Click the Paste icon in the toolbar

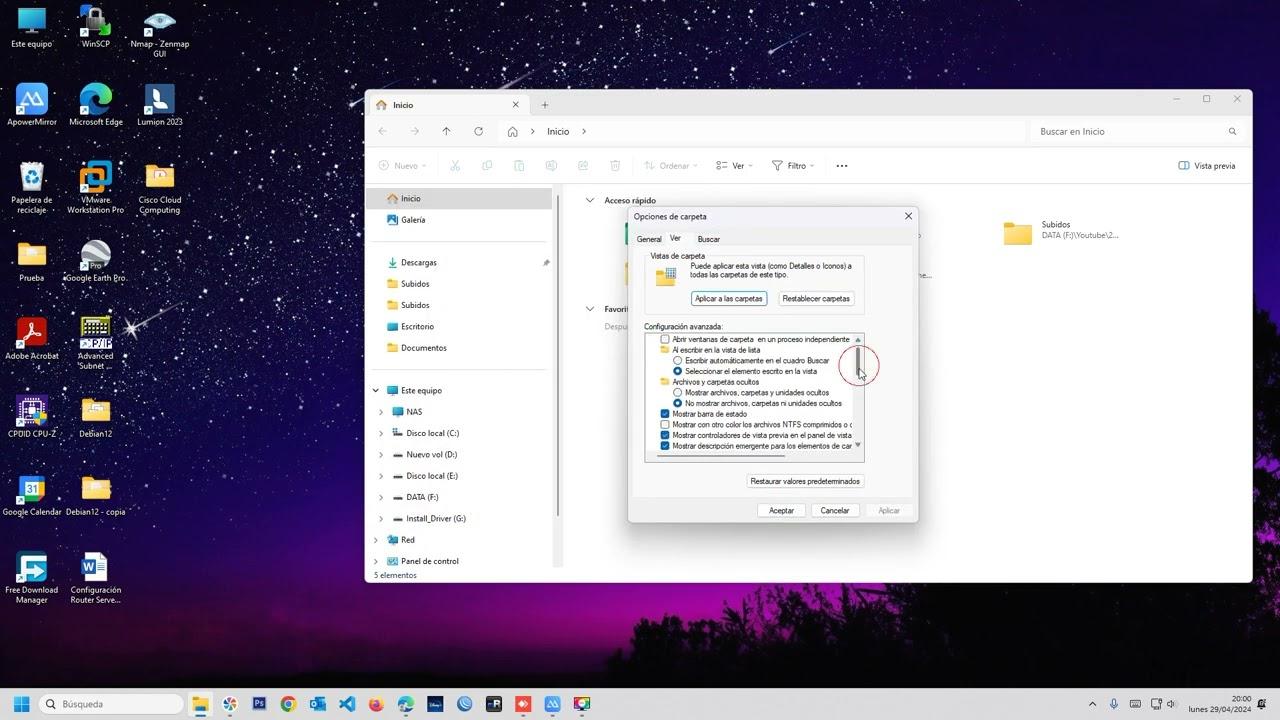click(x=519, y=165)
